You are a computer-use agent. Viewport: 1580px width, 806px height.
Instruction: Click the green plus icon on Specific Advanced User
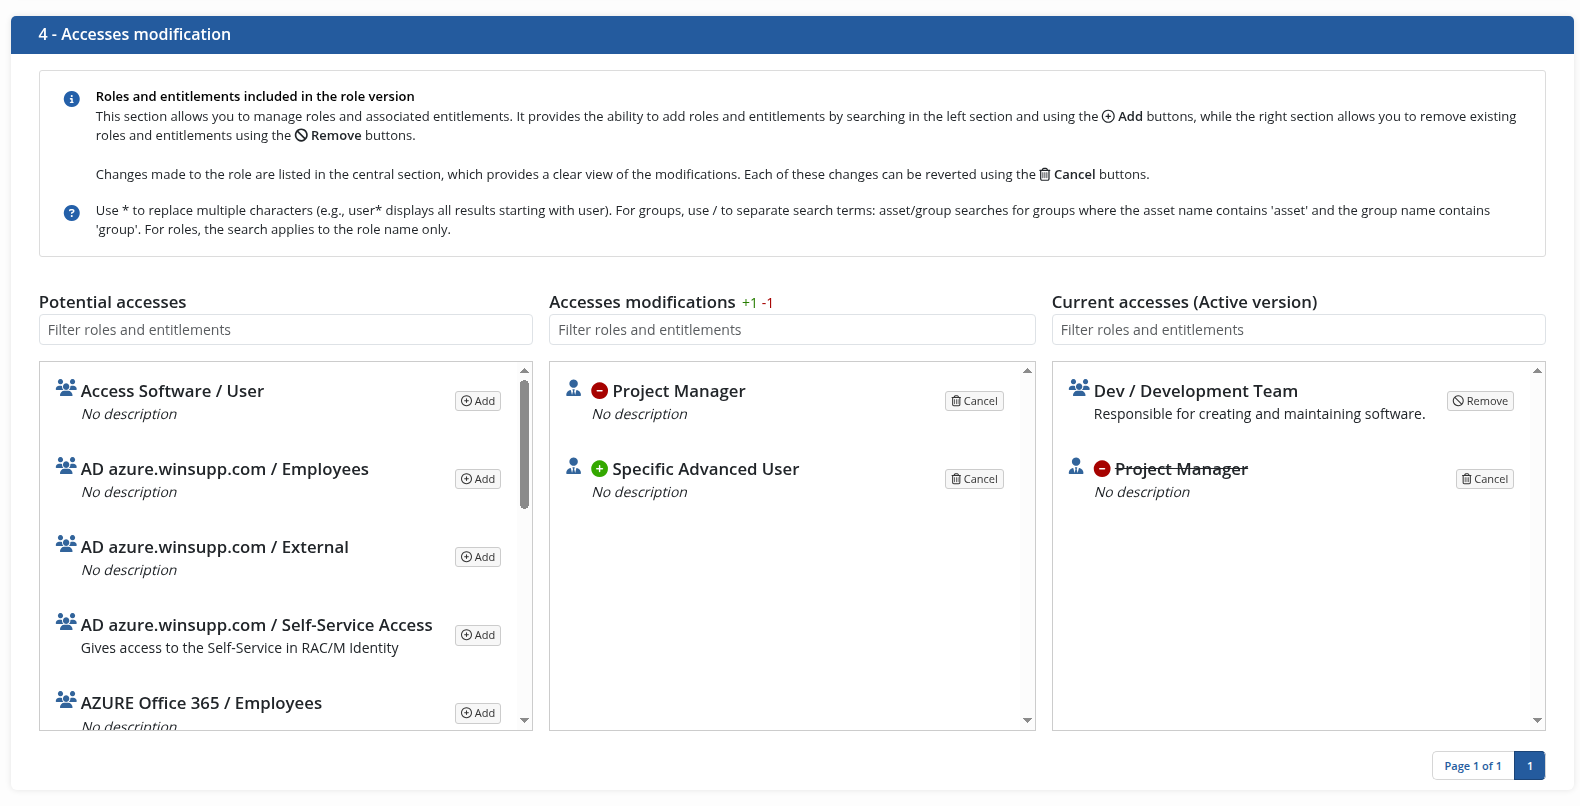[600, 469]
